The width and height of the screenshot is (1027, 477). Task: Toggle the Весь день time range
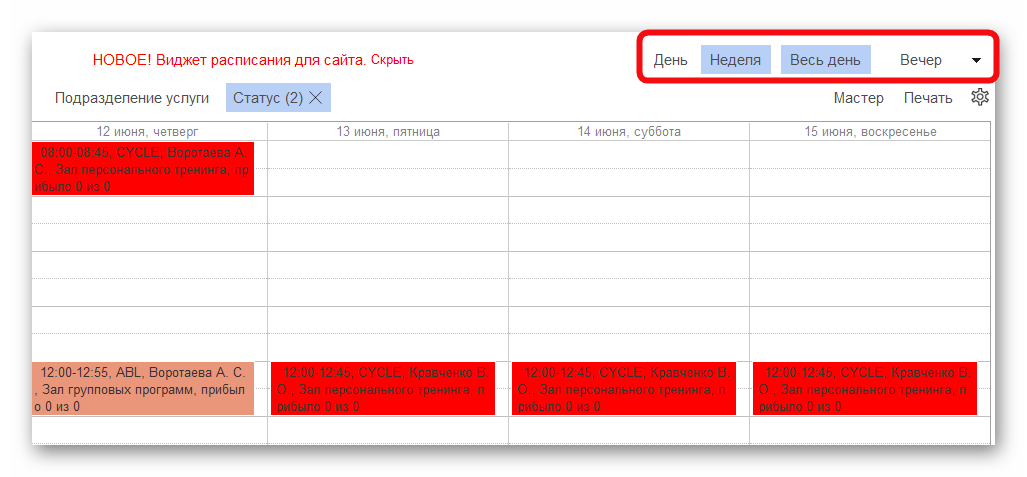[825, 60]
